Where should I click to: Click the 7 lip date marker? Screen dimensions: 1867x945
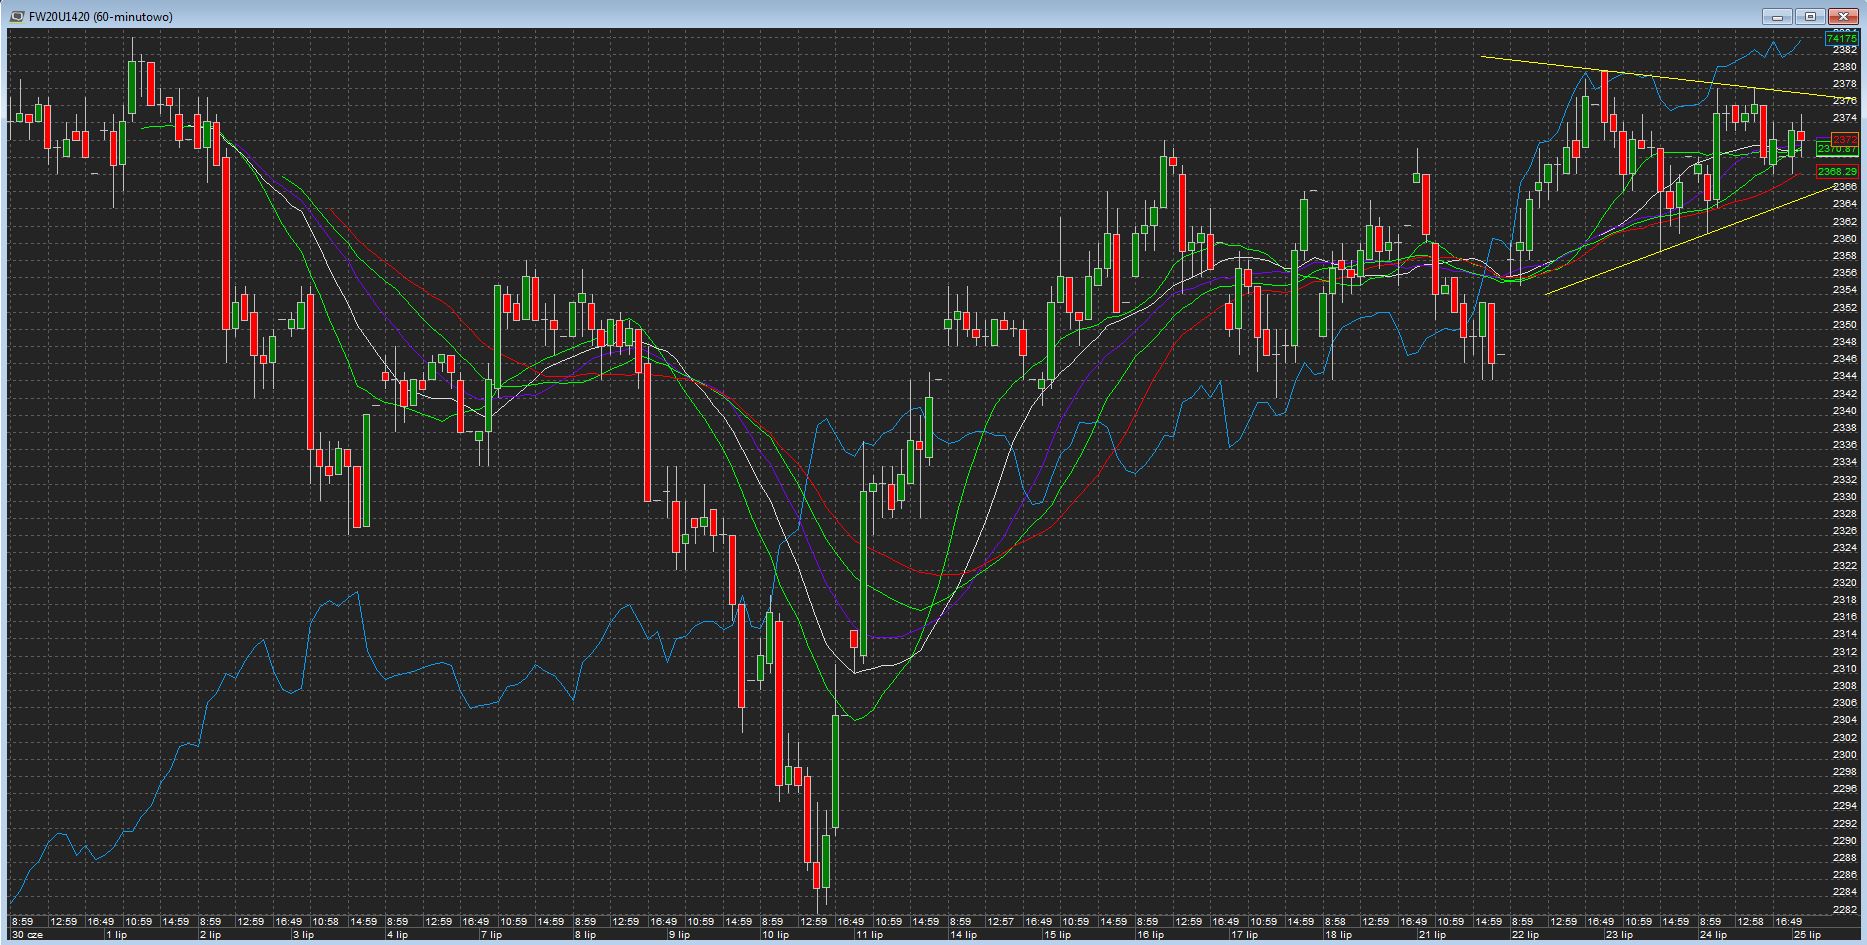491,935
